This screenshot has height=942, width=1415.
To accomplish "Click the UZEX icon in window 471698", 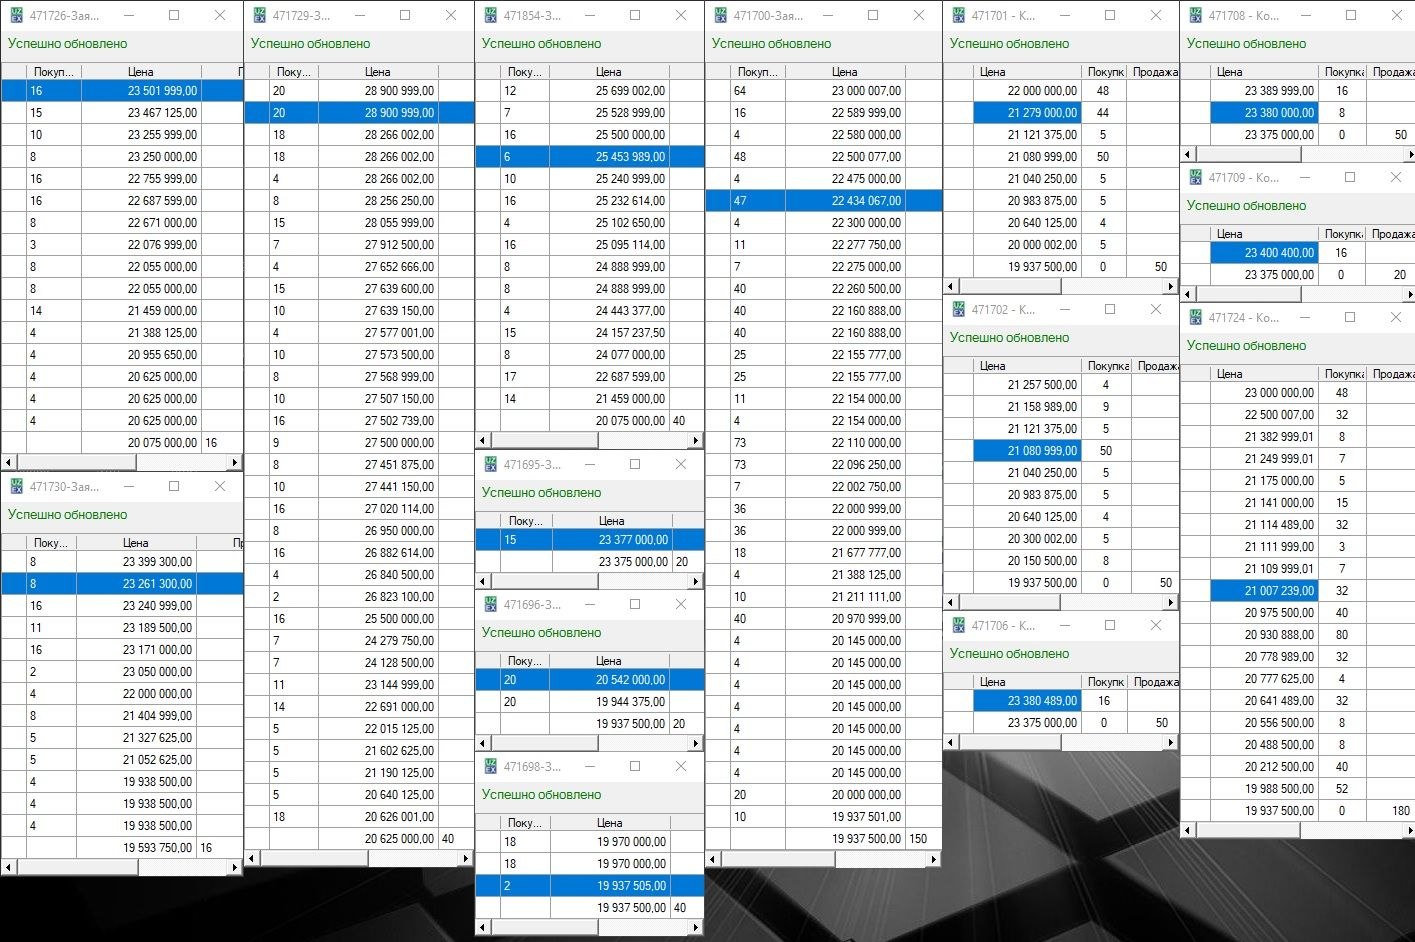I will click(491, 767).
